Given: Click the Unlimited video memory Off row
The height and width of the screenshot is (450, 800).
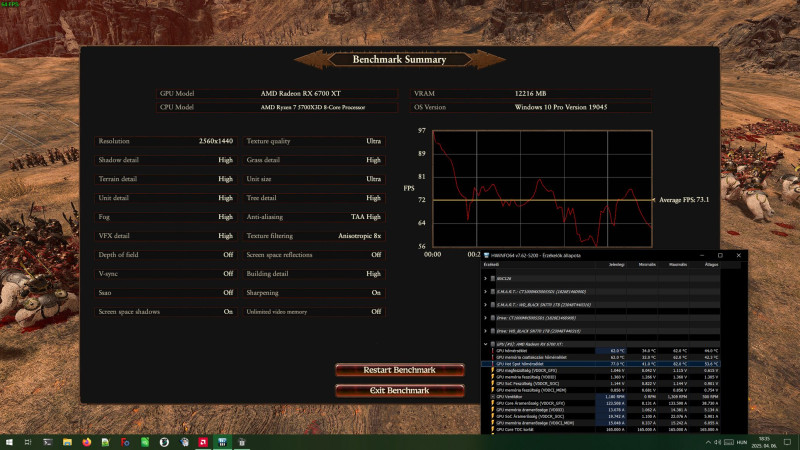Looking at the screenshot, I should (314, 311).
